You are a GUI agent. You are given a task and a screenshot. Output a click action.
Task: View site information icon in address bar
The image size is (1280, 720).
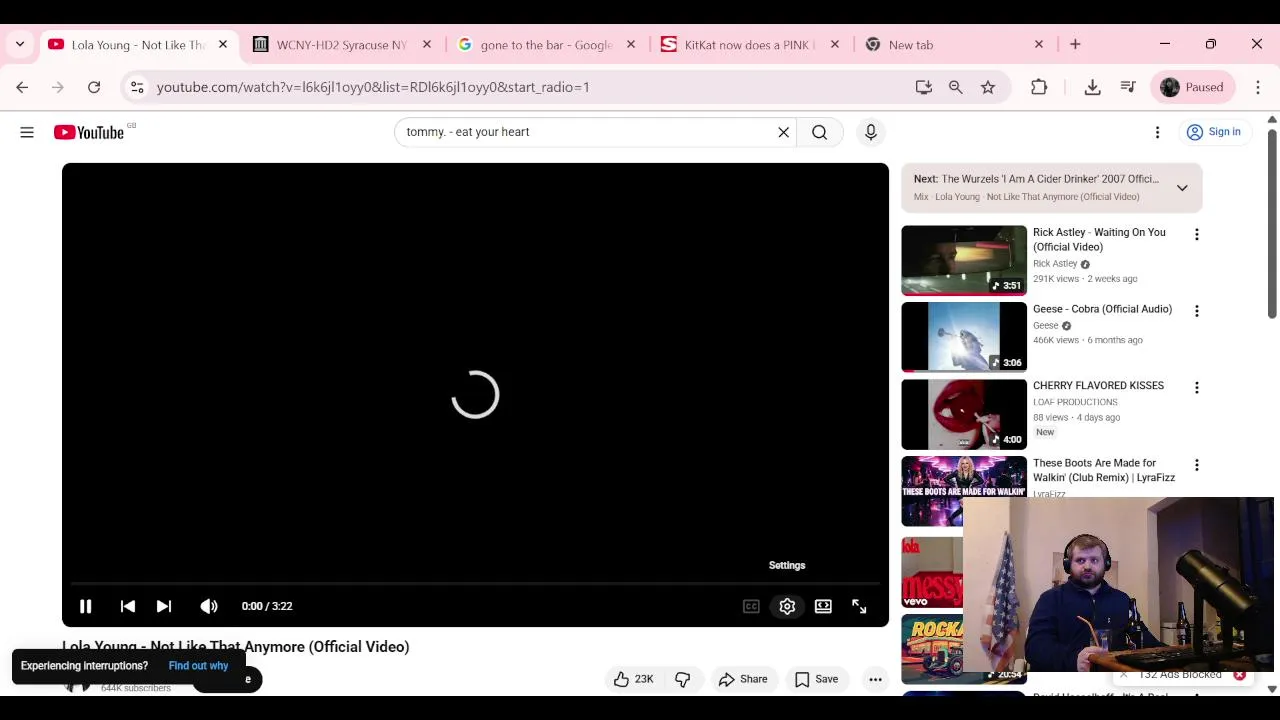[137, 87]
